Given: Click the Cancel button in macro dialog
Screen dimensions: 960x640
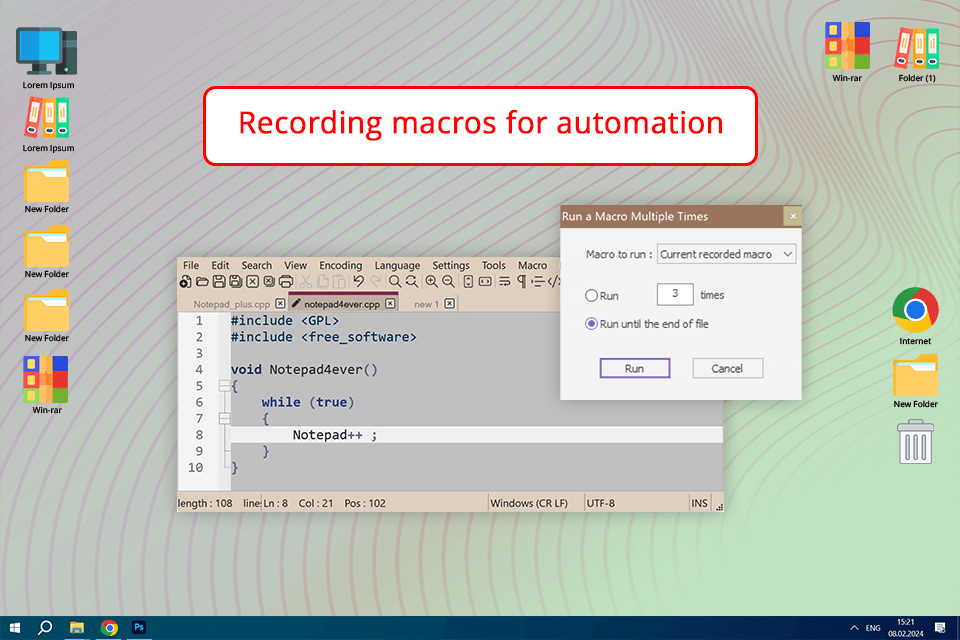Looking at the screenshot, I should [x=727, y=369].
